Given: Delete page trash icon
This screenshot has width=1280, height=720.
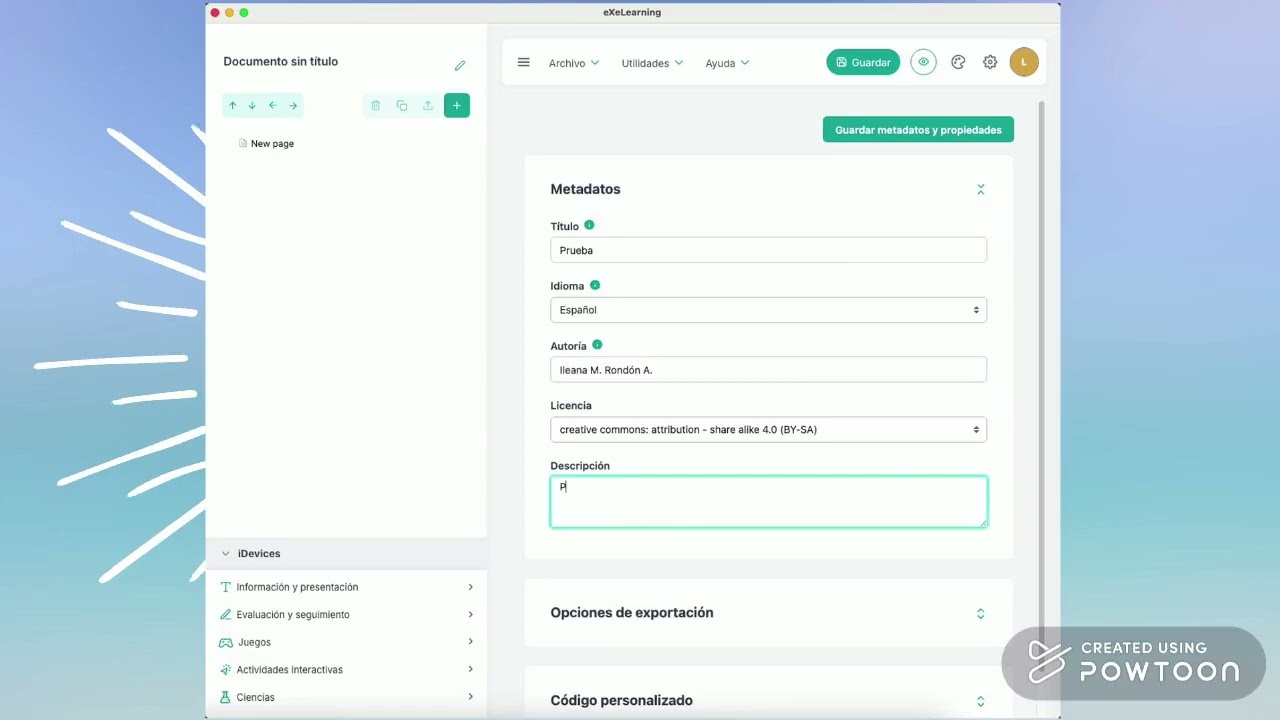Looking at the screenshot, I should 376,105.
